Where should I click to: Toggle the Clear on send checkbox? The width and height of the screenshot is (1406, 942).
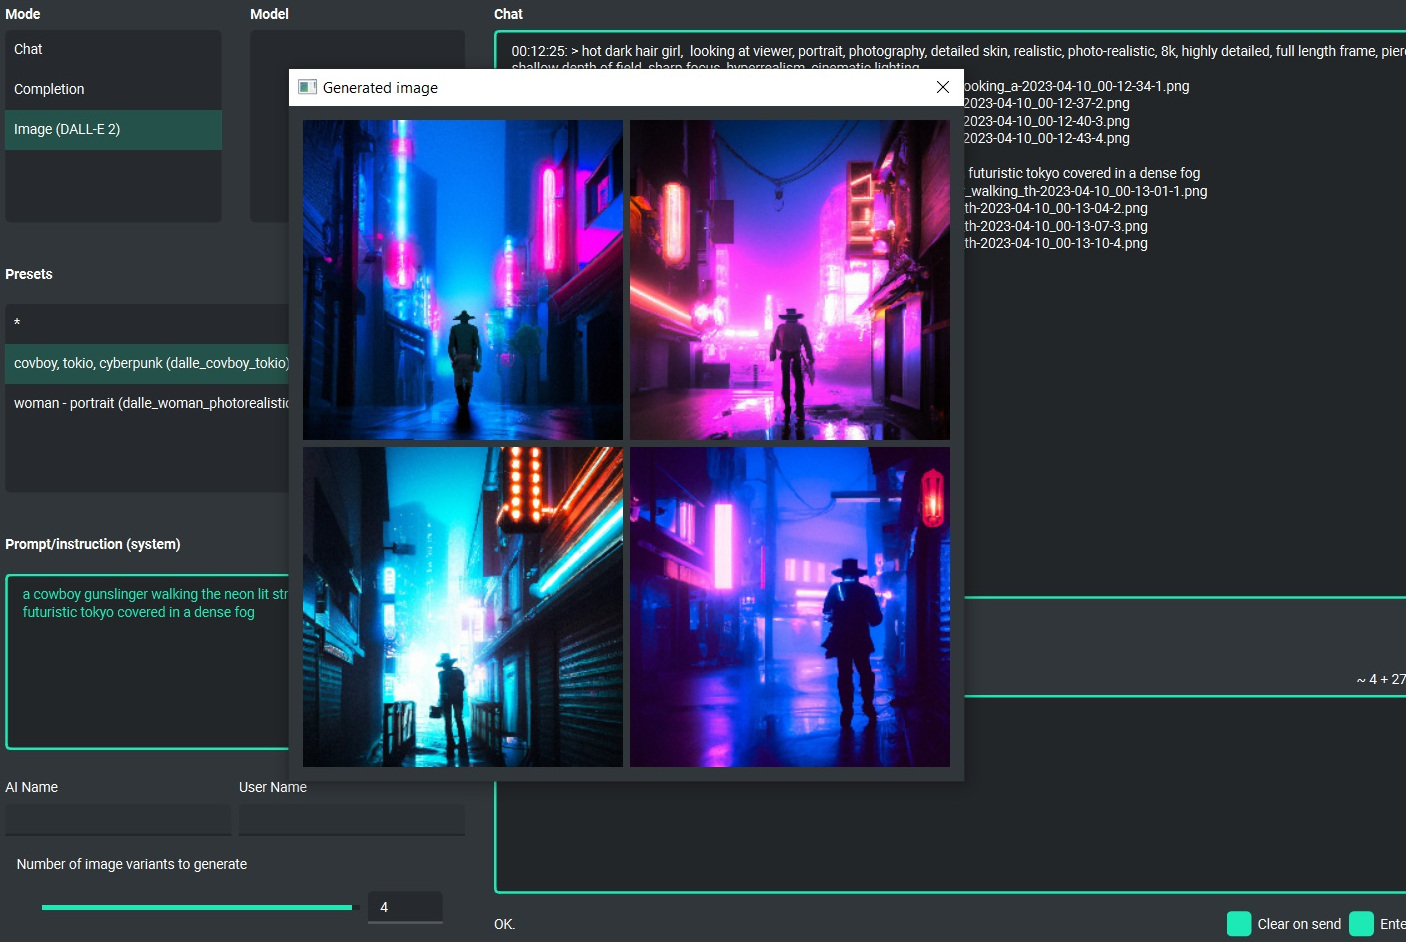click(1239, 924)
